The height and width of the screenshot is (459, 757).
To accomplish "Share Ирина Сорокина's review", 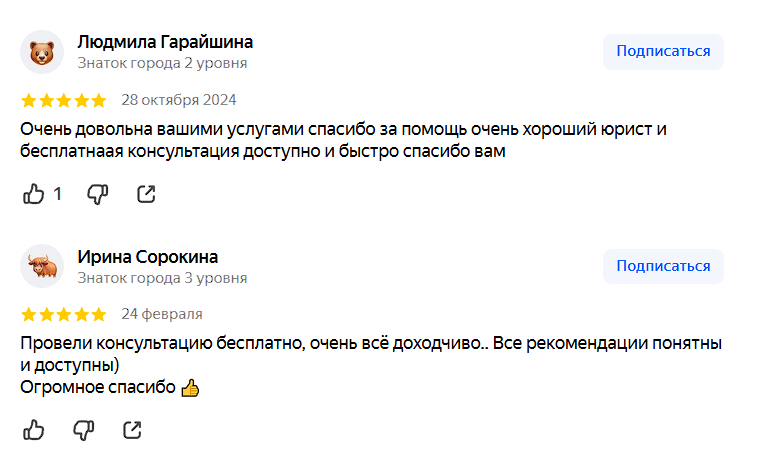I will (132, 430).
